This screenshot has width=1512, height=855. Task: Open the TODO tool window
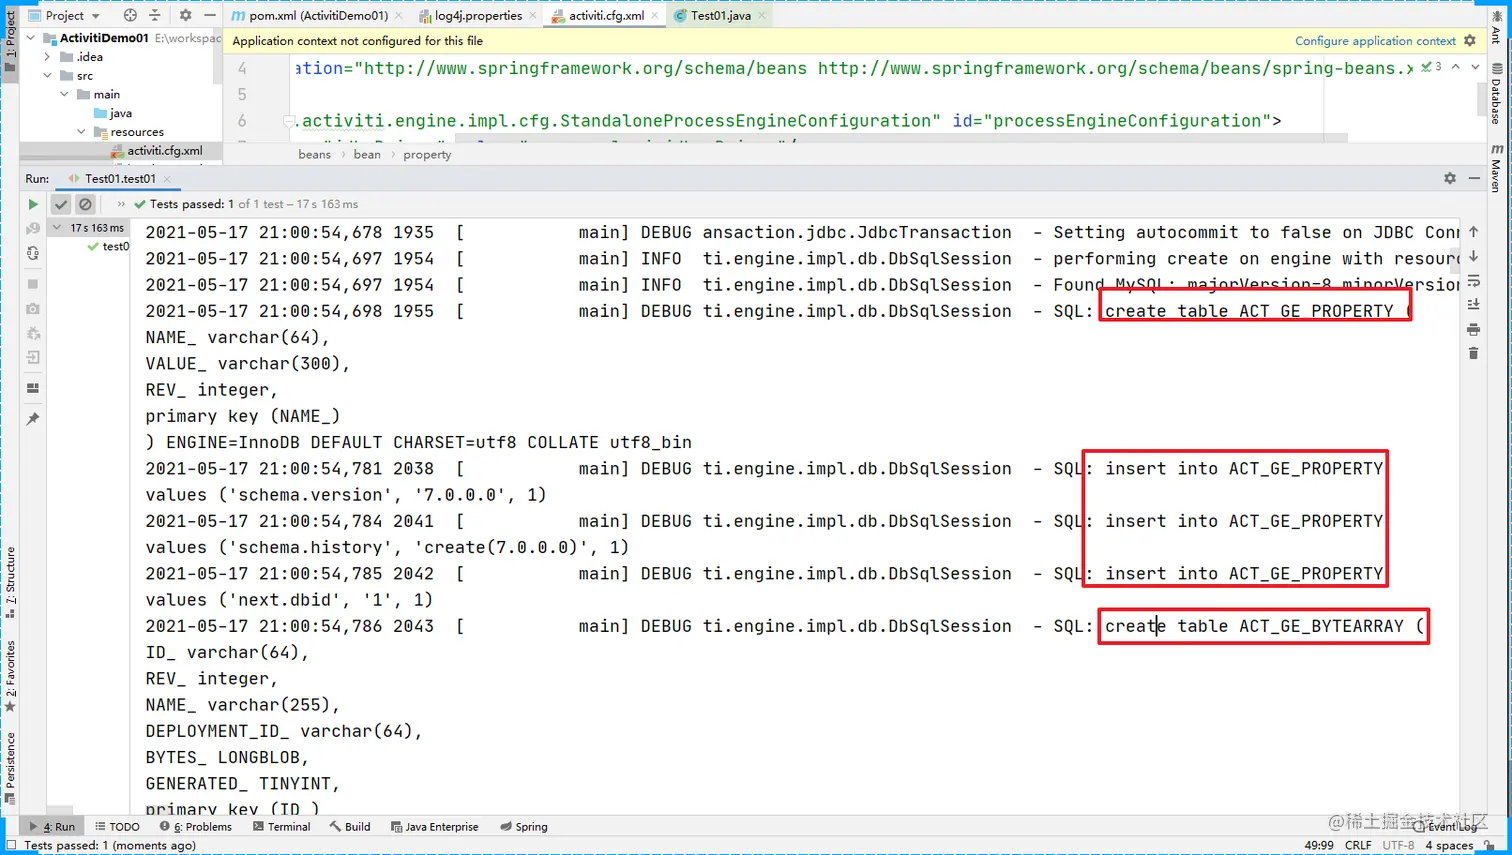click(x=117, y=827)
